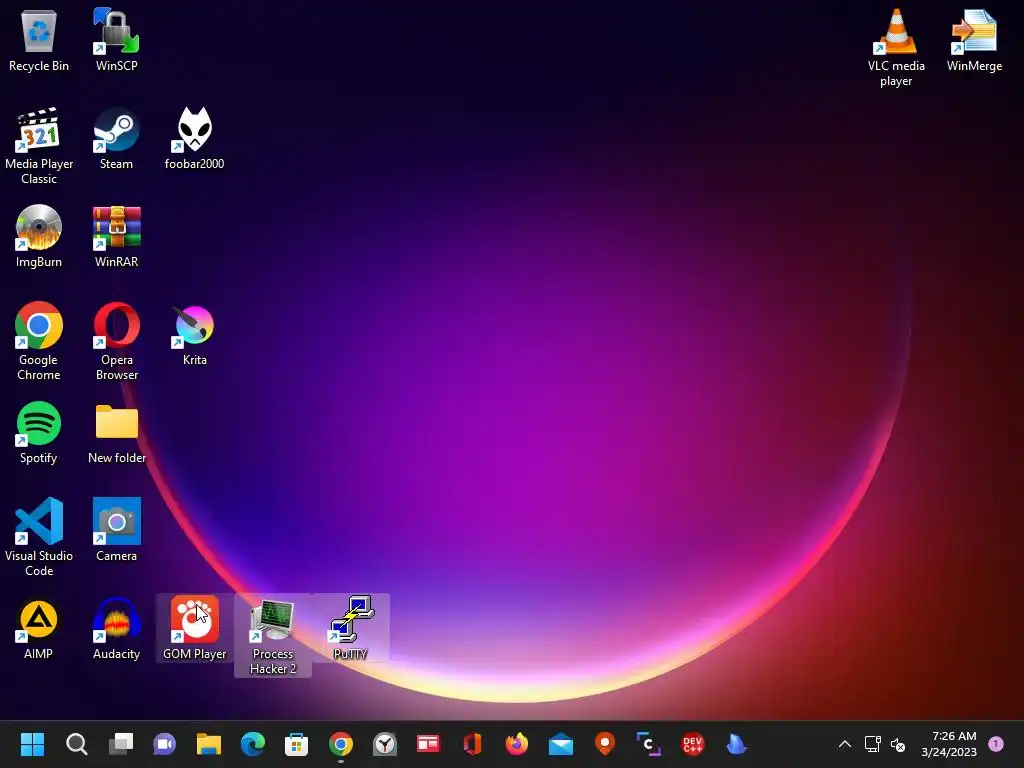Select the AIMP desktop icon

[39, 628]
